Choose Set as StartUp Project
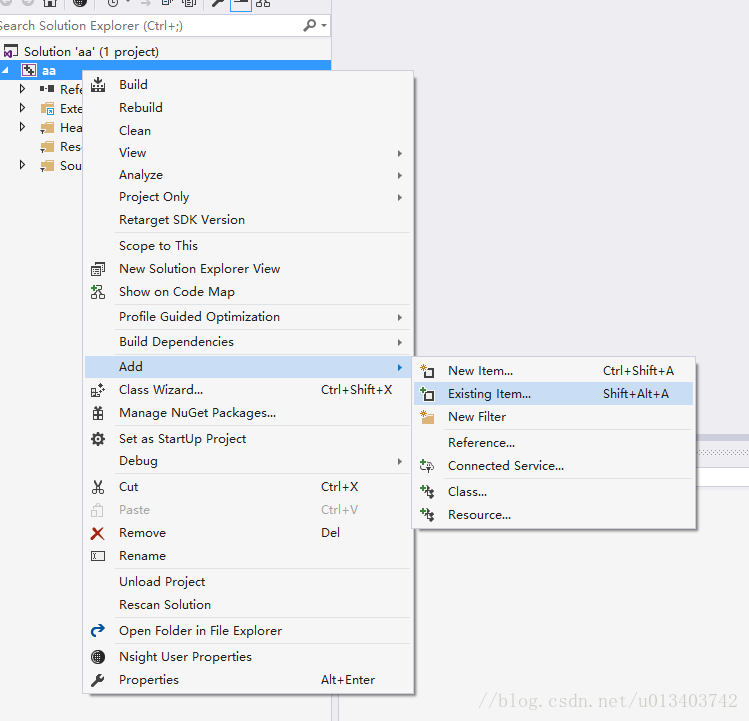Image resolution: width=749 pixels, height=721 pixels. coord(247,439)
